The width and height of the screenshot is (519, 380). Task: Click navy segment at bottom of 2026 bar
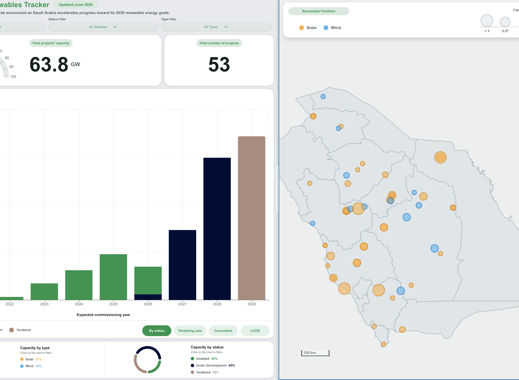148,297
